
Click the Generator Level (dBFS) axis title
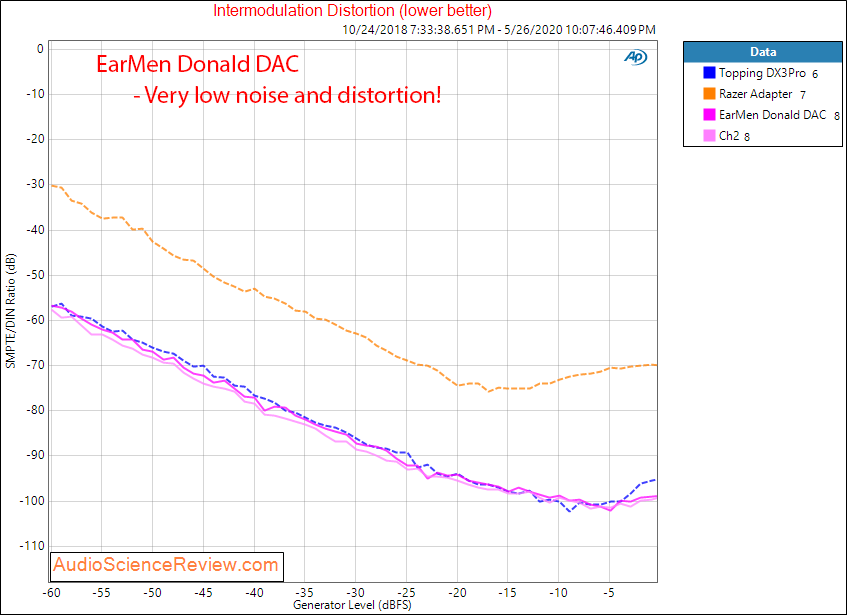click(x=352, y=605)
